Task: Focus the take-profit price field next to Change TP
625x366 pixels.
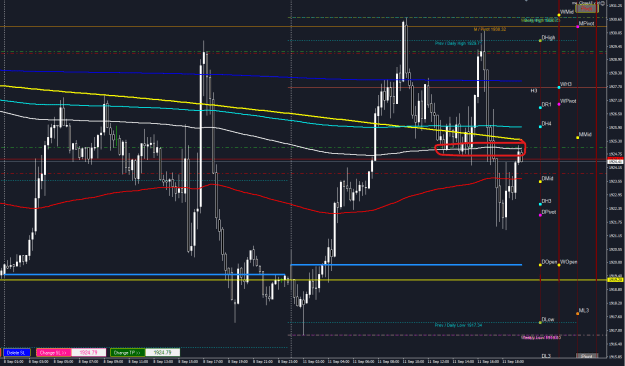Action: pyautogui.click(x=163, y=352)
